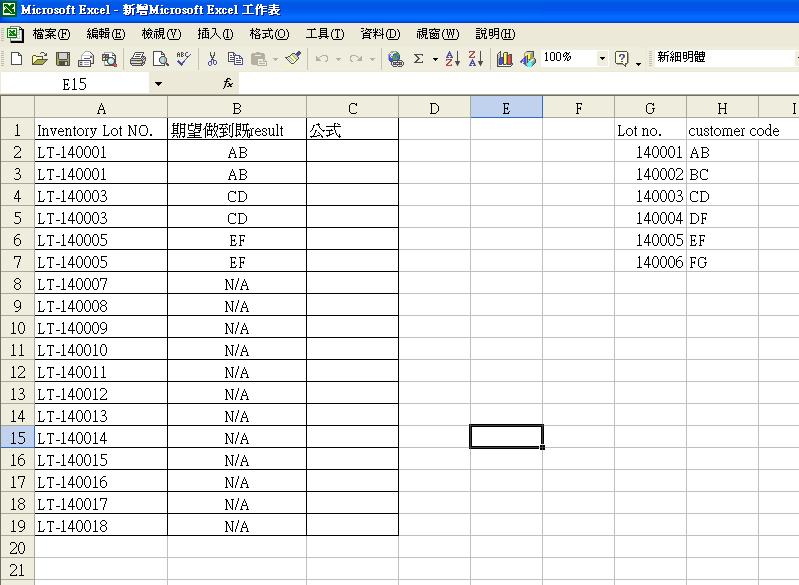Screen dimensions: 799x585
Task: Select the cell with '期望做到既result'
Action: tap(237, 130)
